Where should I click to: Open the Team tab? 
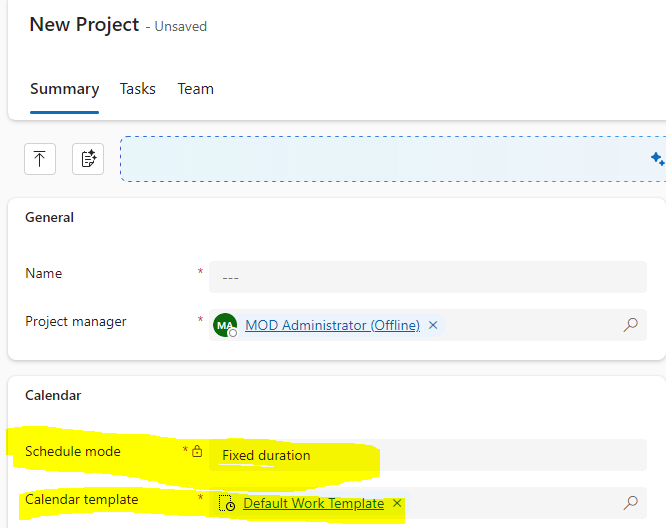pos(196,89)
